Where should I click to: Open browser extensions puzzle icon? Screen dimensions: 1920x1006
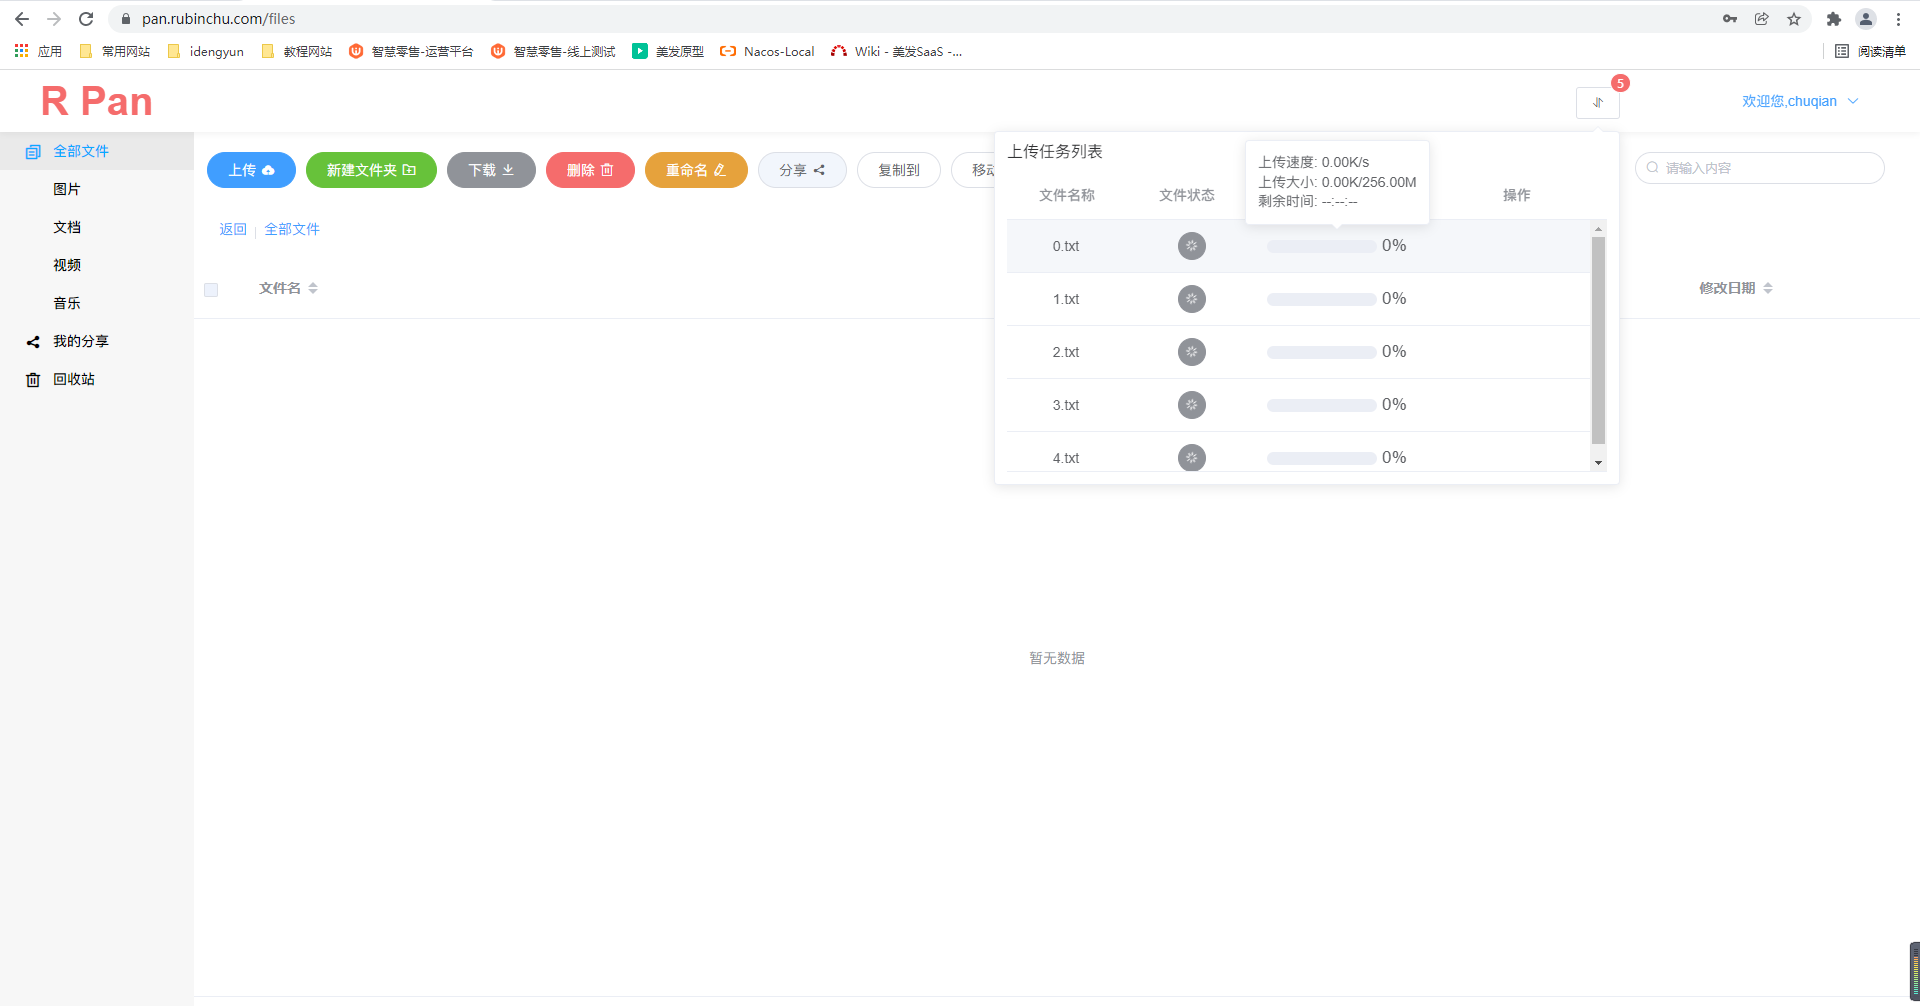tap(1834, 19)
